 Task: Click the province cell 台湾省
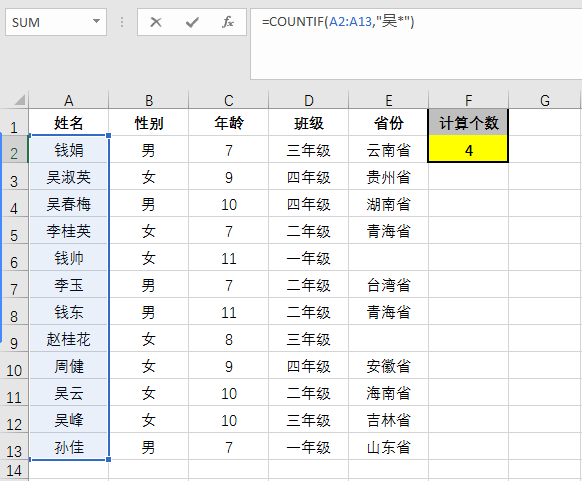(x=388, y=285)
